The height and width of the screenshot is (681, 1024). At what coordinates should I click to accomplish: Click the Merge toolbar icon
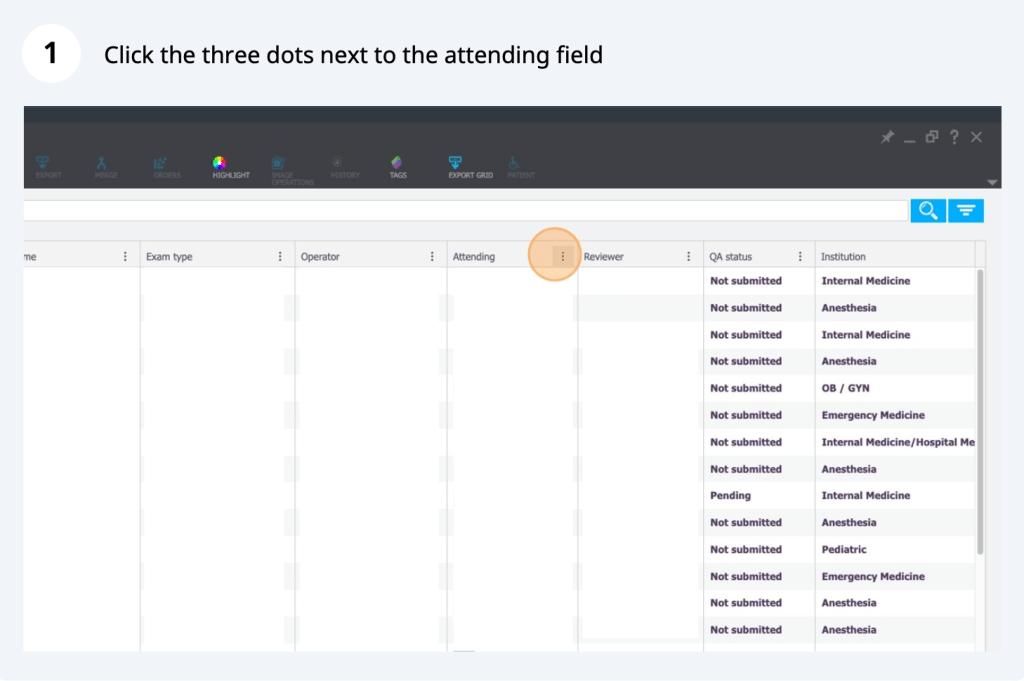point(101,164)
